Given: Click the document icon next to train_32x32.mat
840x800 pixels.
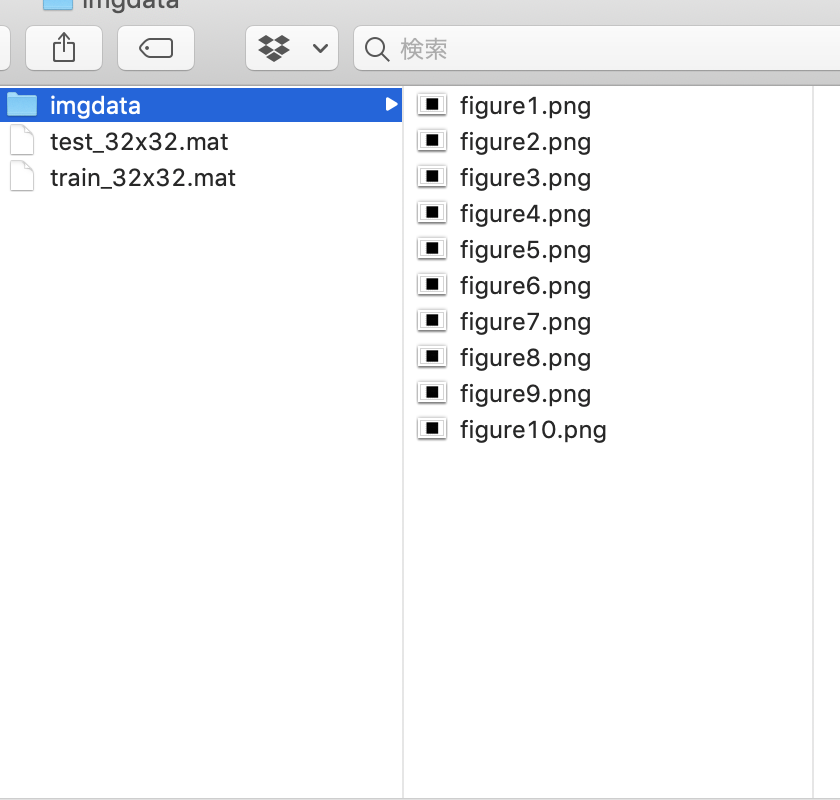Looking at the screenshot, I should click(x=22, y=176).
